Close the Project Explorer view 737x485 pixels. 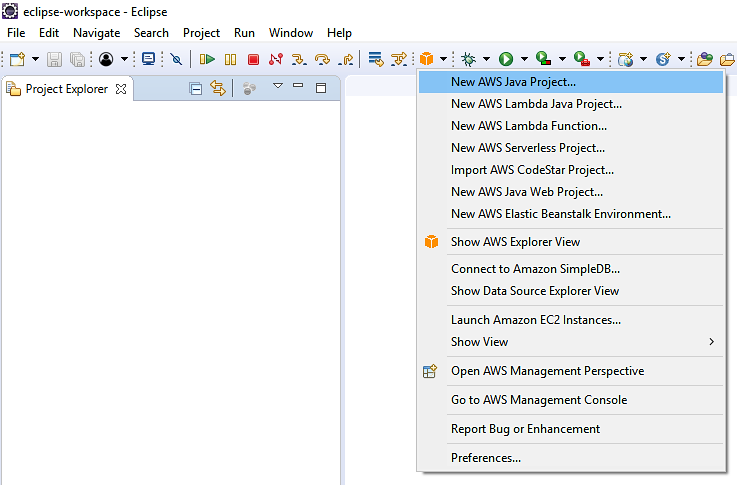[121, 89]
